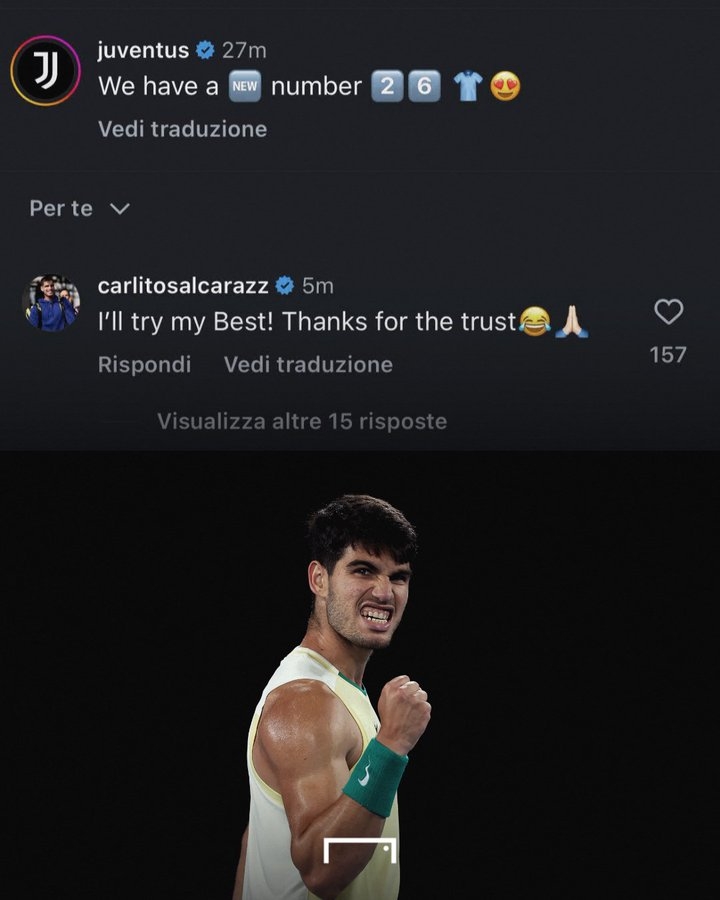Click Vedi traduzione under the Juventus caption
This screenshot has width=720, height=900.
(183, 129)
